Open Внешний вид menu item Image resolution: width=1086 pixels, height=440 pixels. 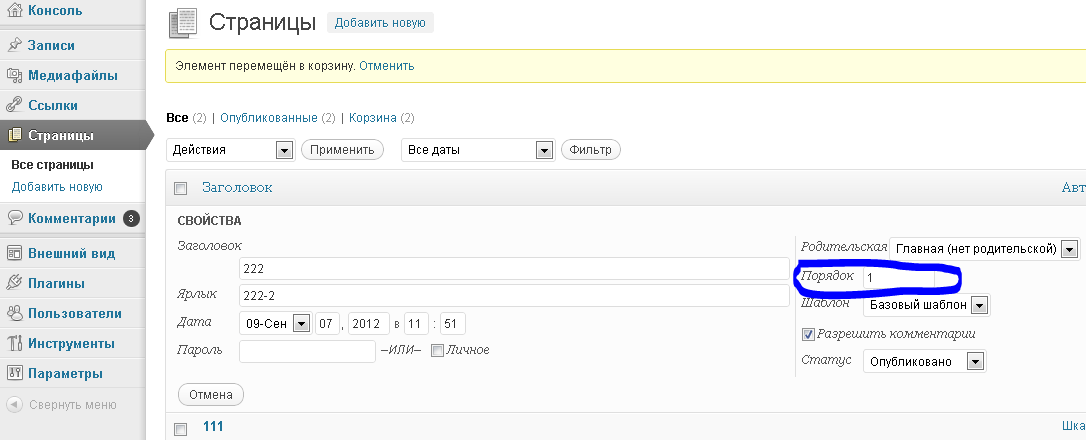[71, 253]
